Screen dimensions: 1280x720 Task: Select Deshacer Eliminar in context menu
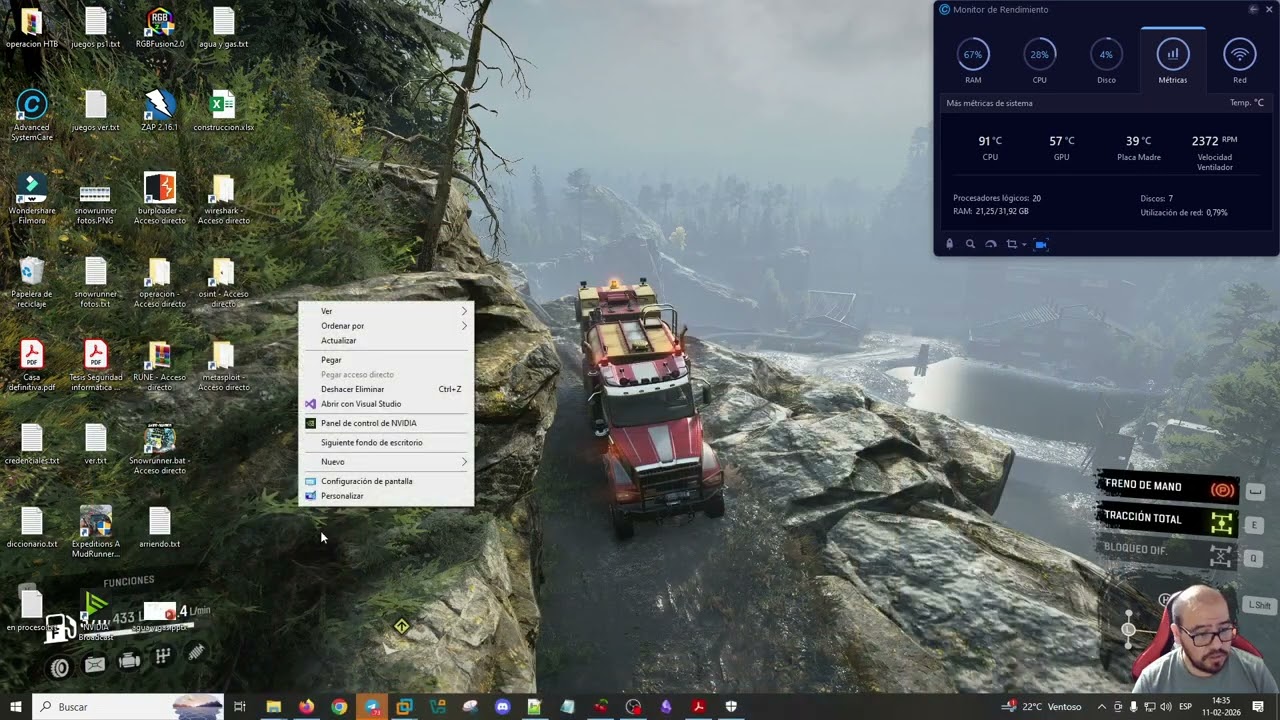[386, 389]
